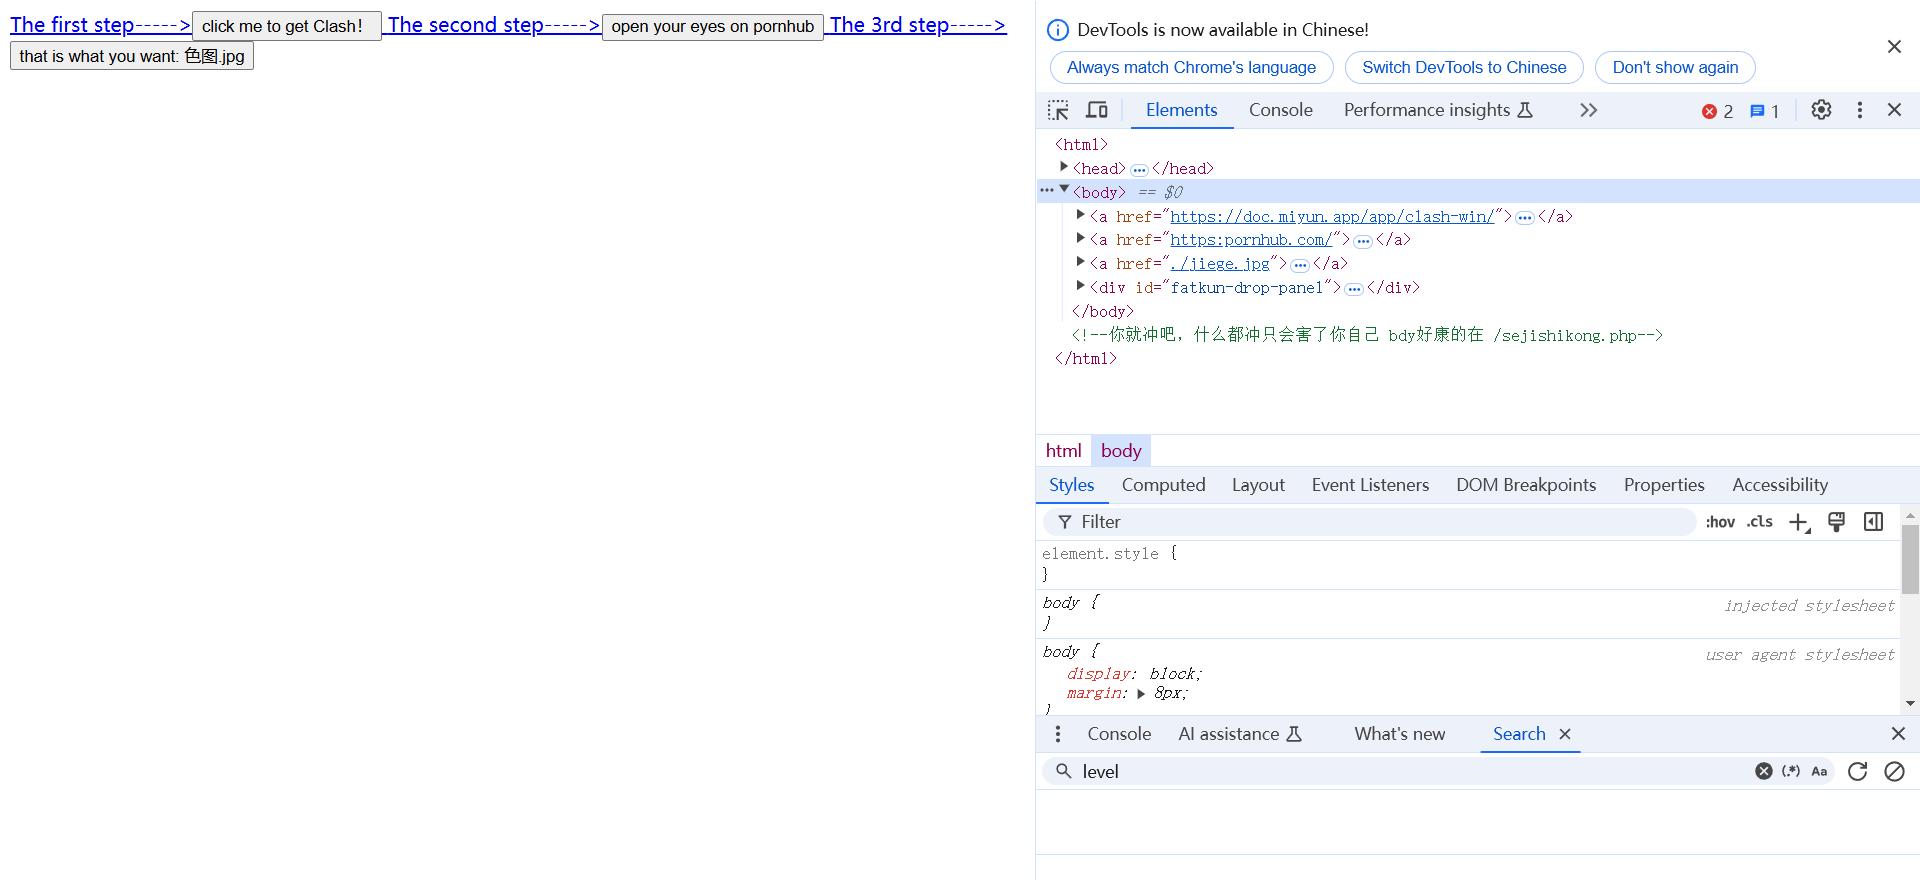Expand the fatkun-drop-panel div node
The height and width of the screenshot is (880, 1920).
tap(1081, 286)
